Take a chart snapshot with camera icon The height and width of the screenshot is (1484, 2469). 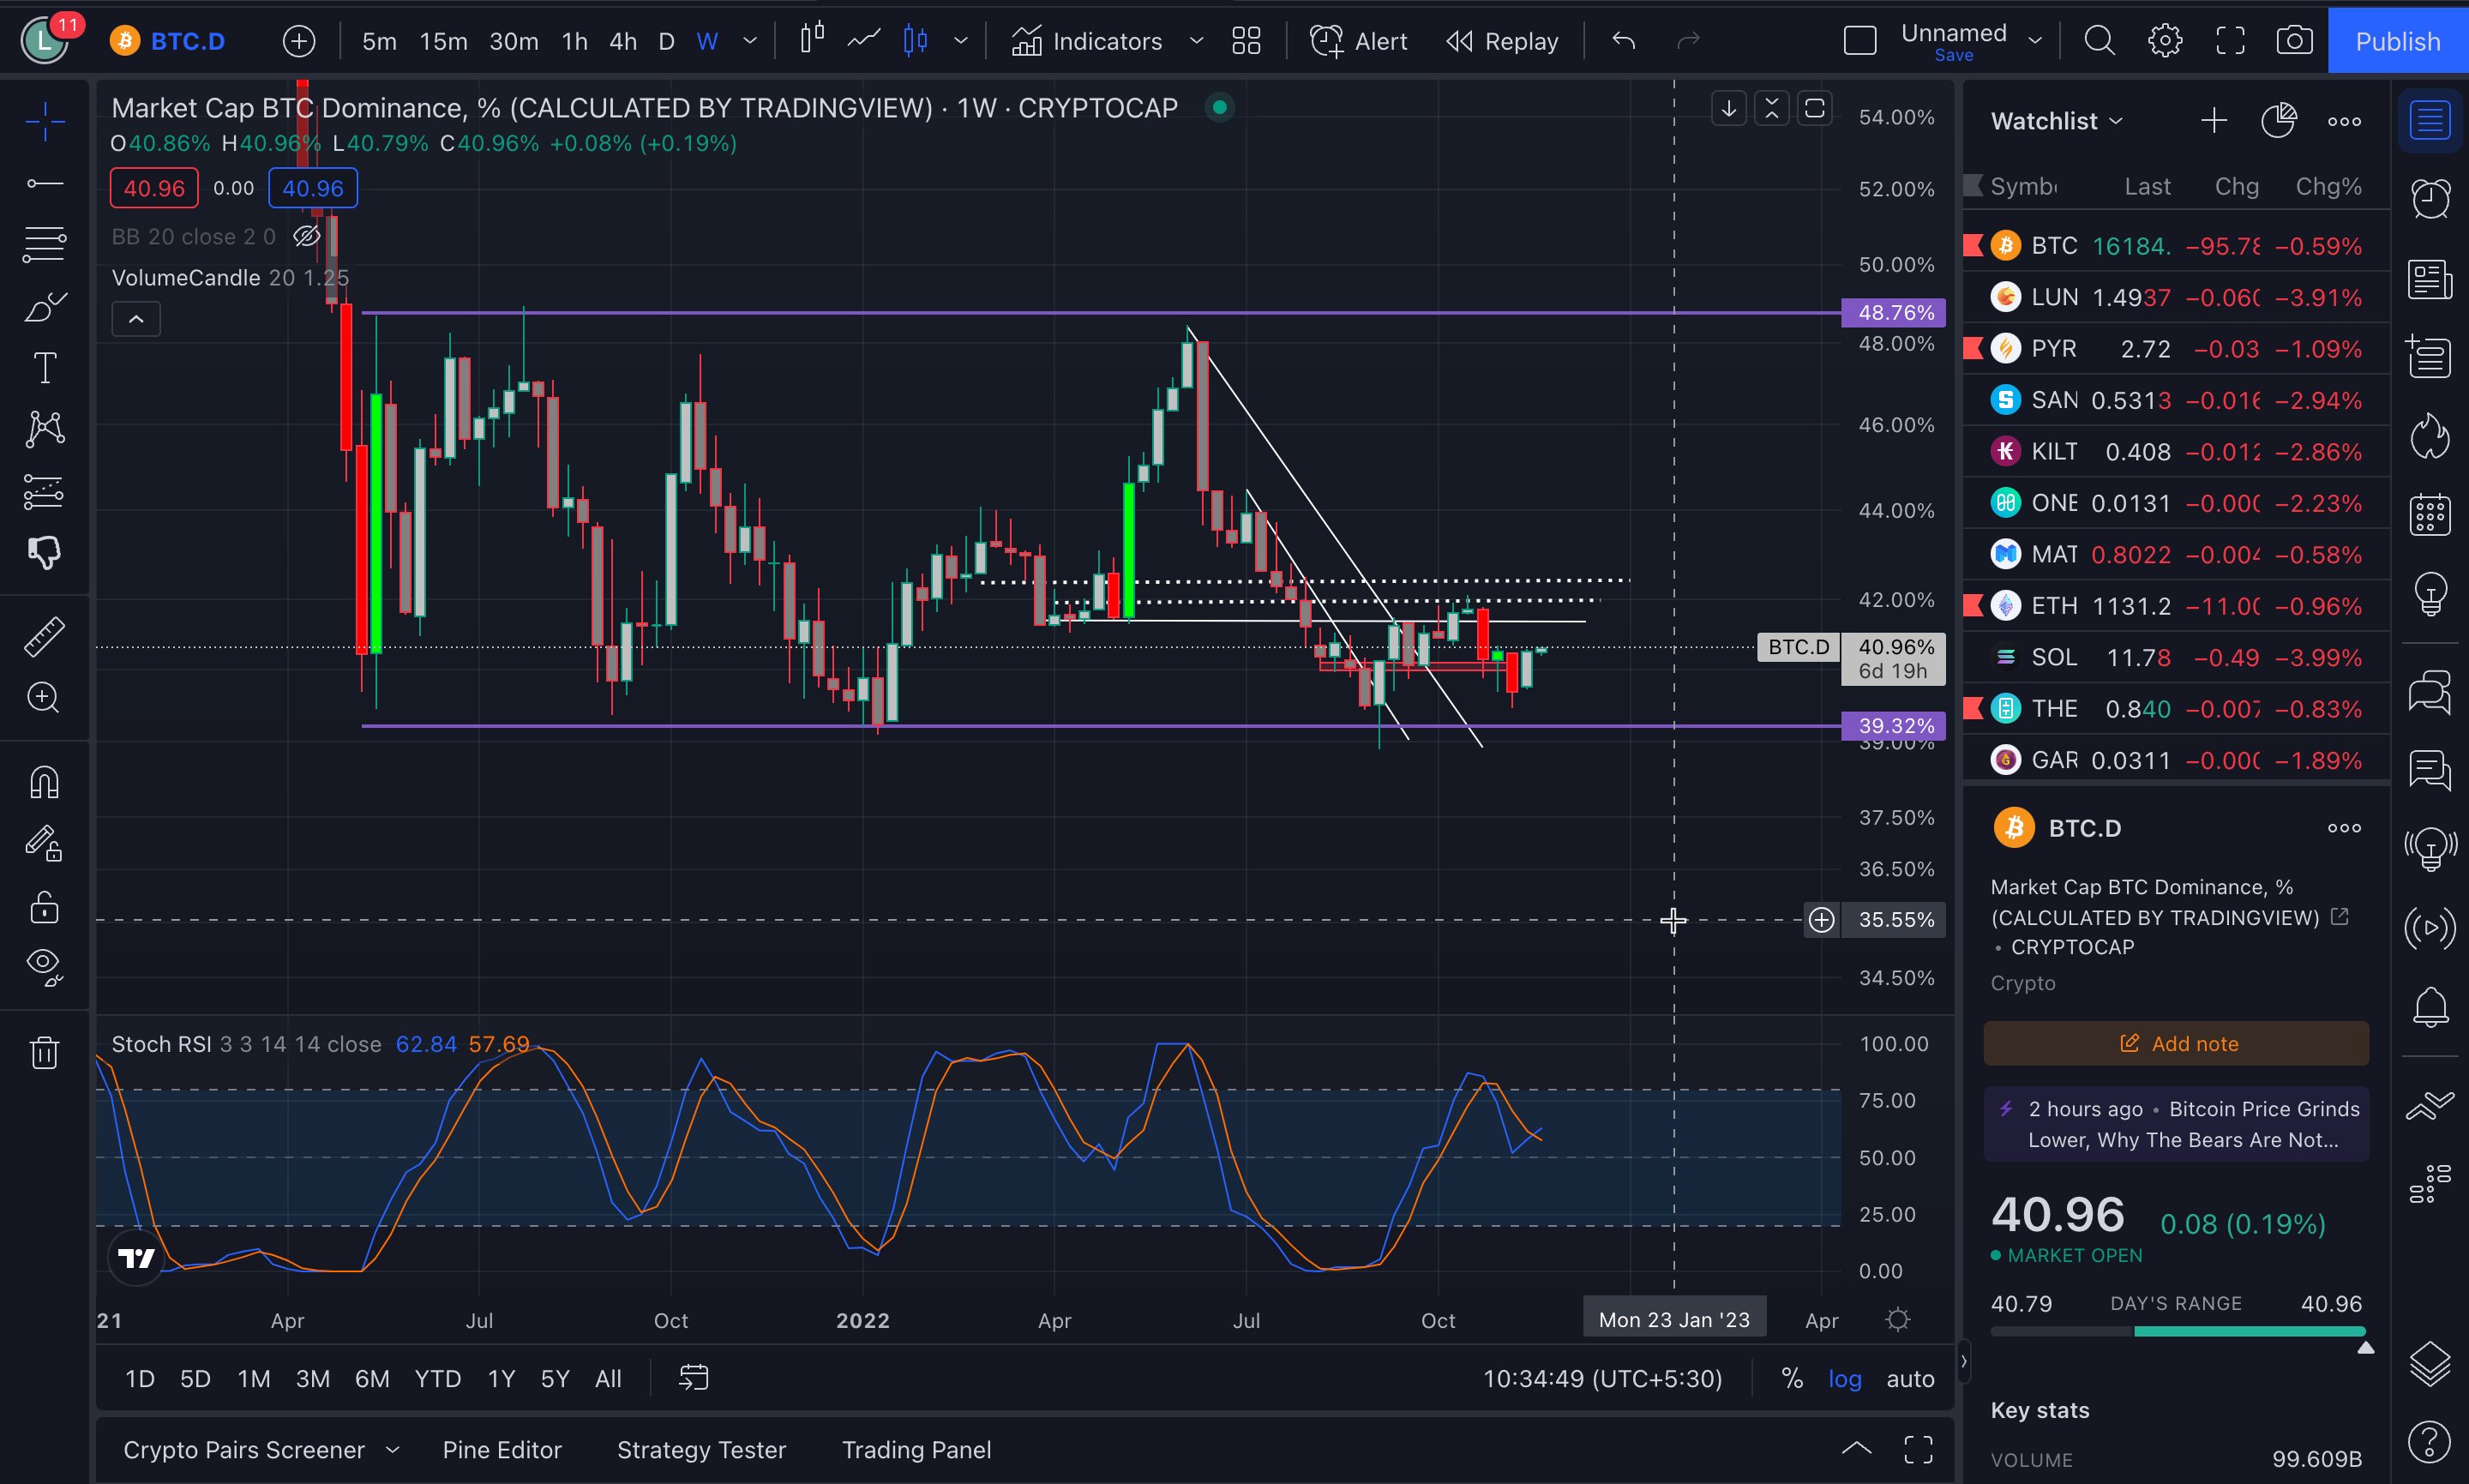pyautogui.click(x=2293, y=41)
